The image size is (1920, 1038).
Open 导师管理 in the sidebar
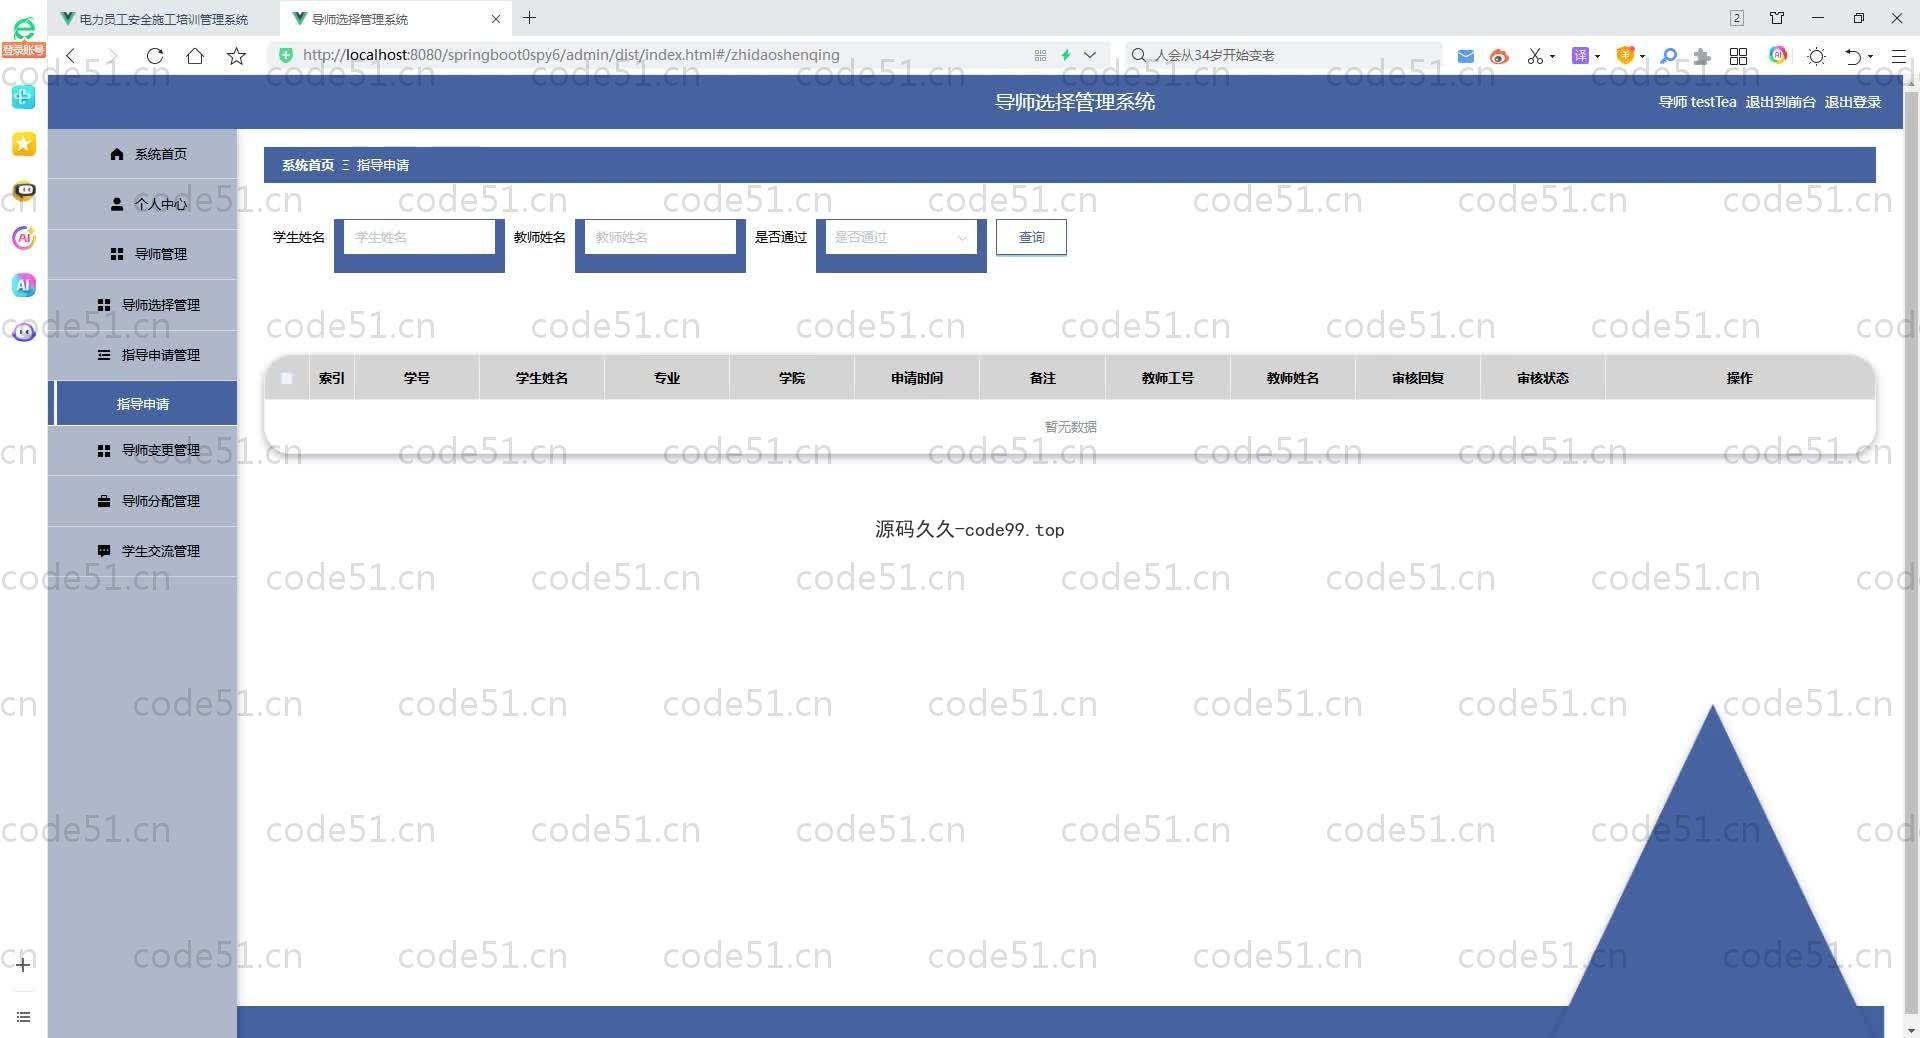click(x=143, y=254)
